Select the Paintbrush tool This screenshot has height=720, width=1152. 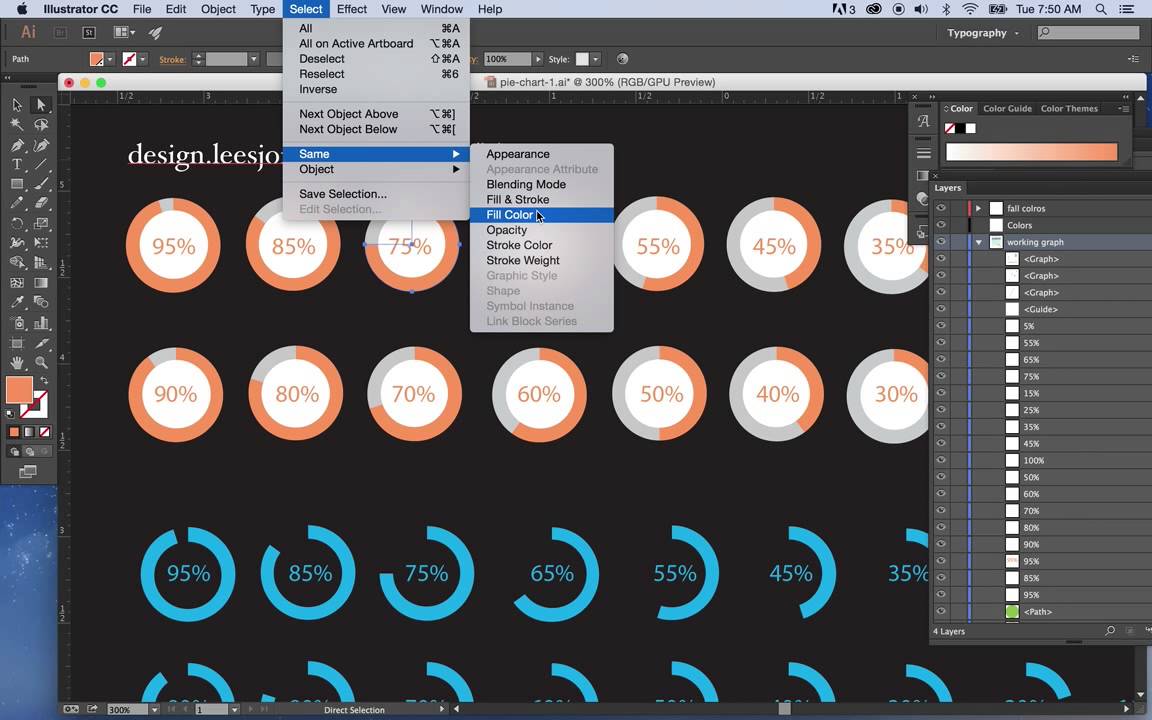tap(41, 184)
